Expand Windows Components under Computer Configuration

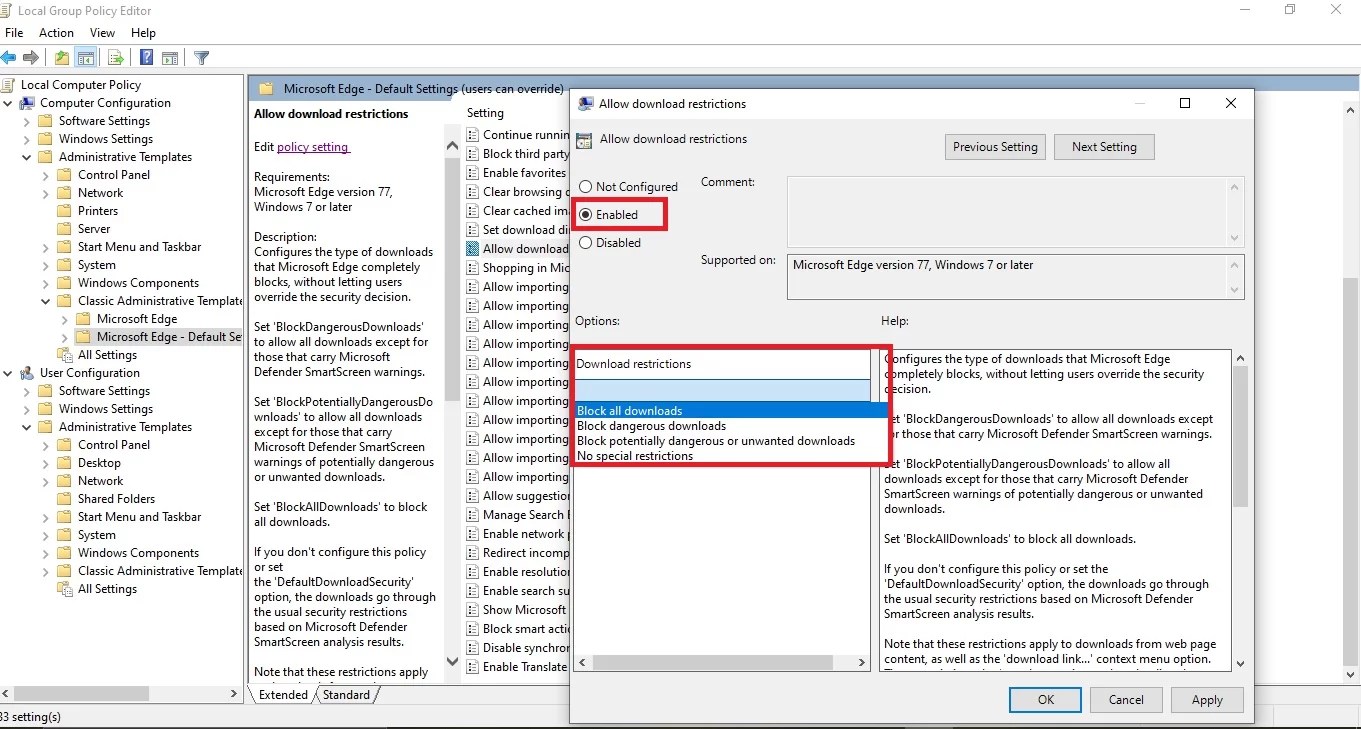[46, 283]
